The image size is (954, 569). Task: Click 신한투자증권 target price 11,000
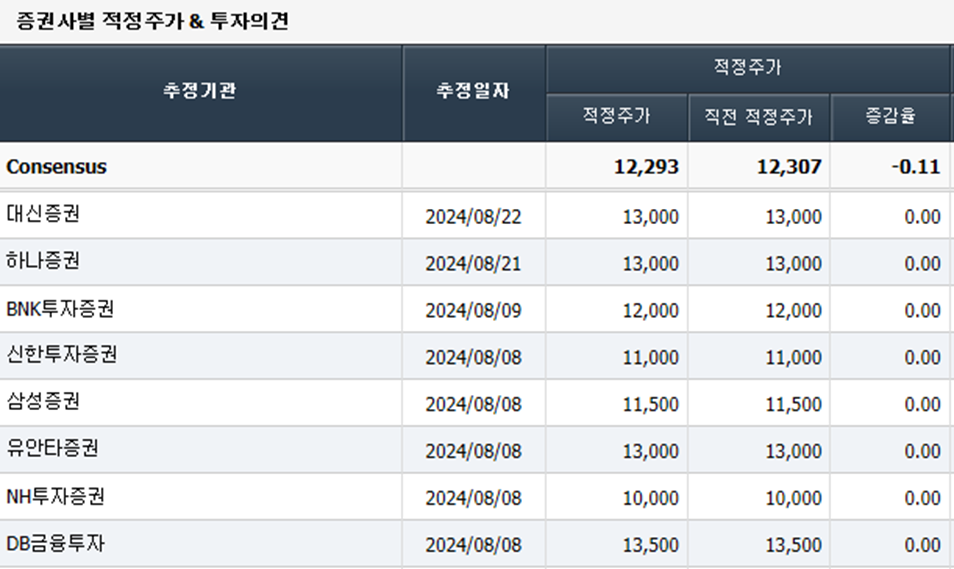650,357
